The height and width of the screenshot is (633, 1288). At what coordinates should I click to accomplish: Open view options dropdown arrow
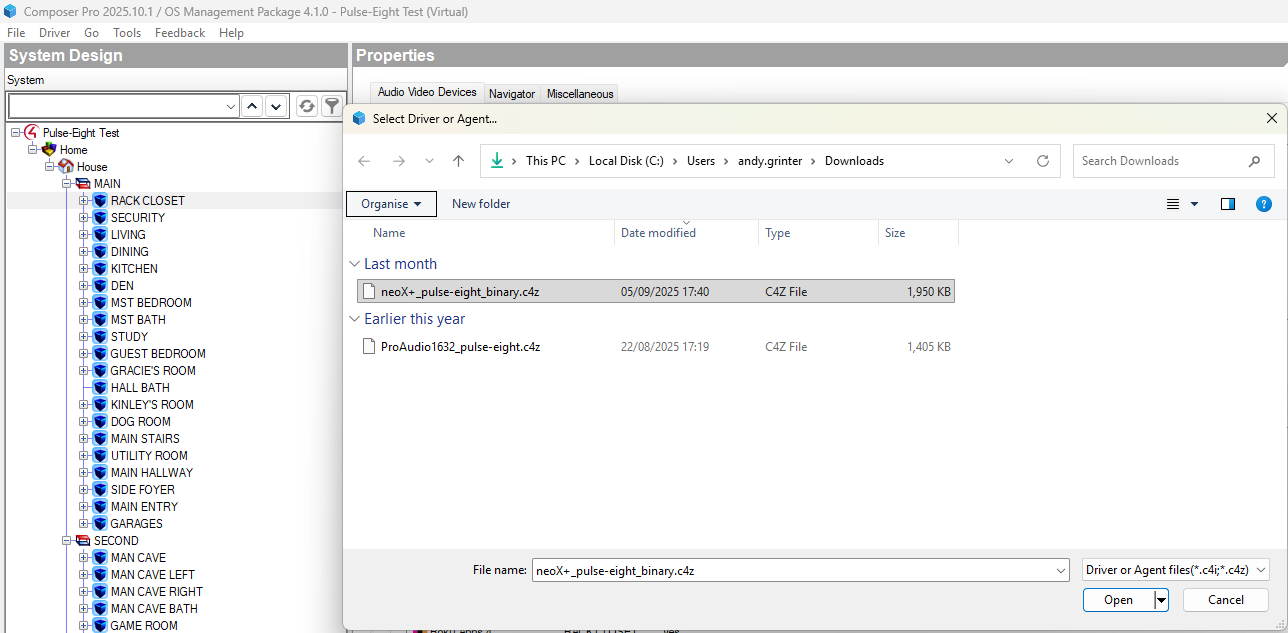coord(1194,204)
